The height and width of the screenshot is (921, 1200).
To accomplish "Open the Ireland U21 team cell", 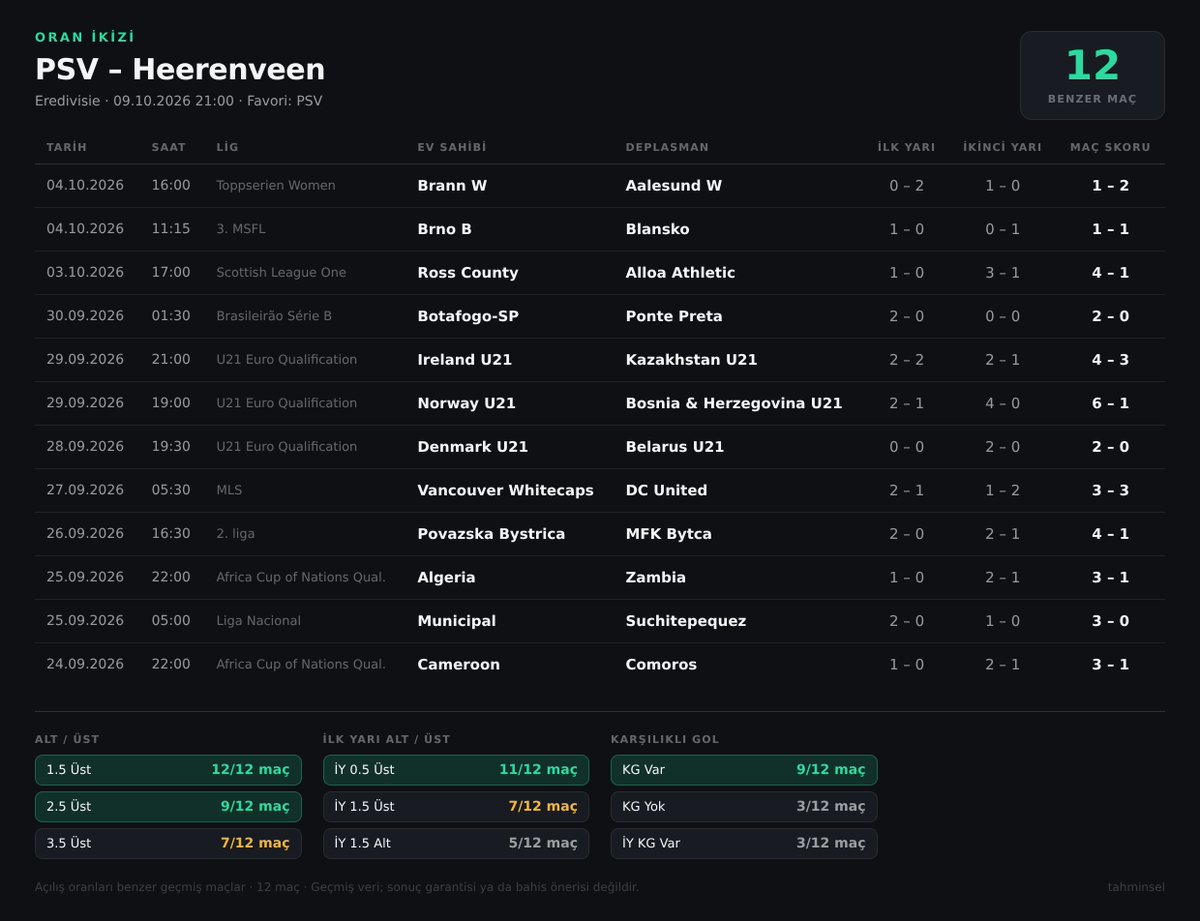I will coord(465,360).
